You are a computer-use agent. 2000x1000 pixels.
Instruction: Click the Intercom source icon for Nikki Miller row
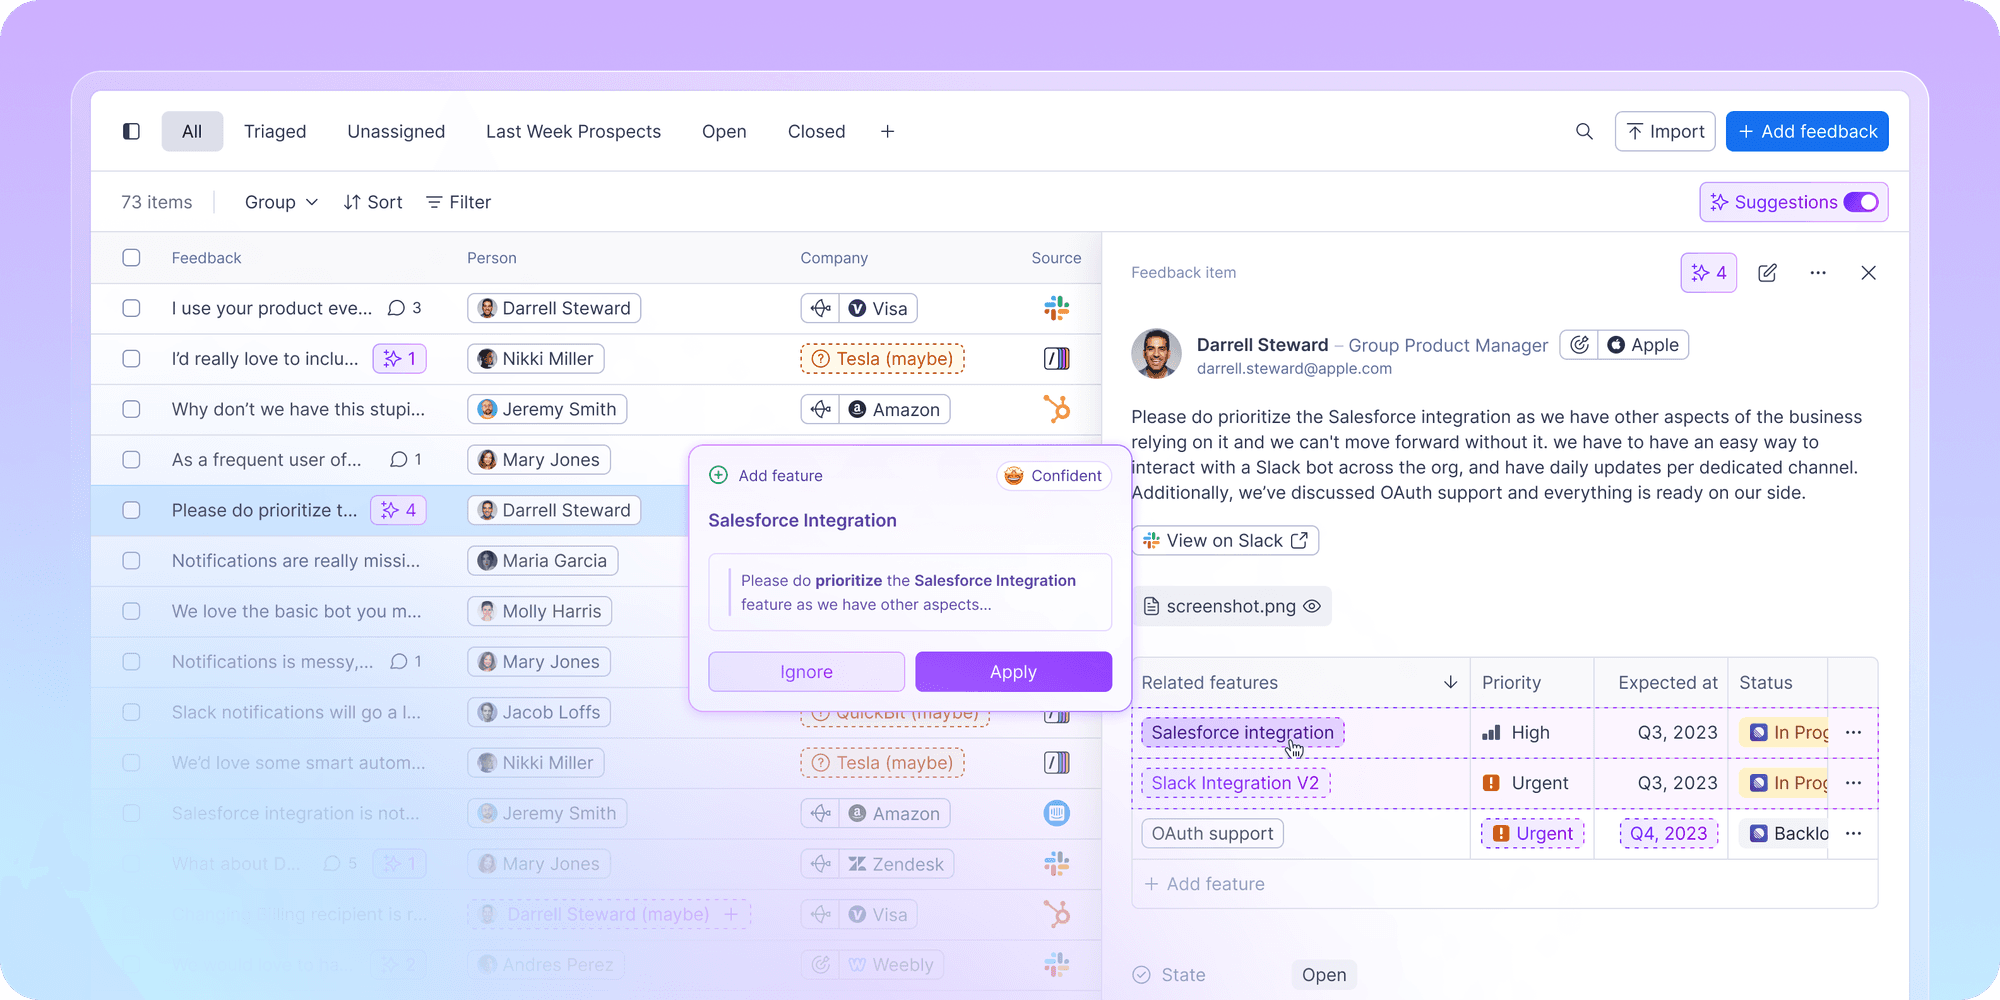tap(1056, 358)
